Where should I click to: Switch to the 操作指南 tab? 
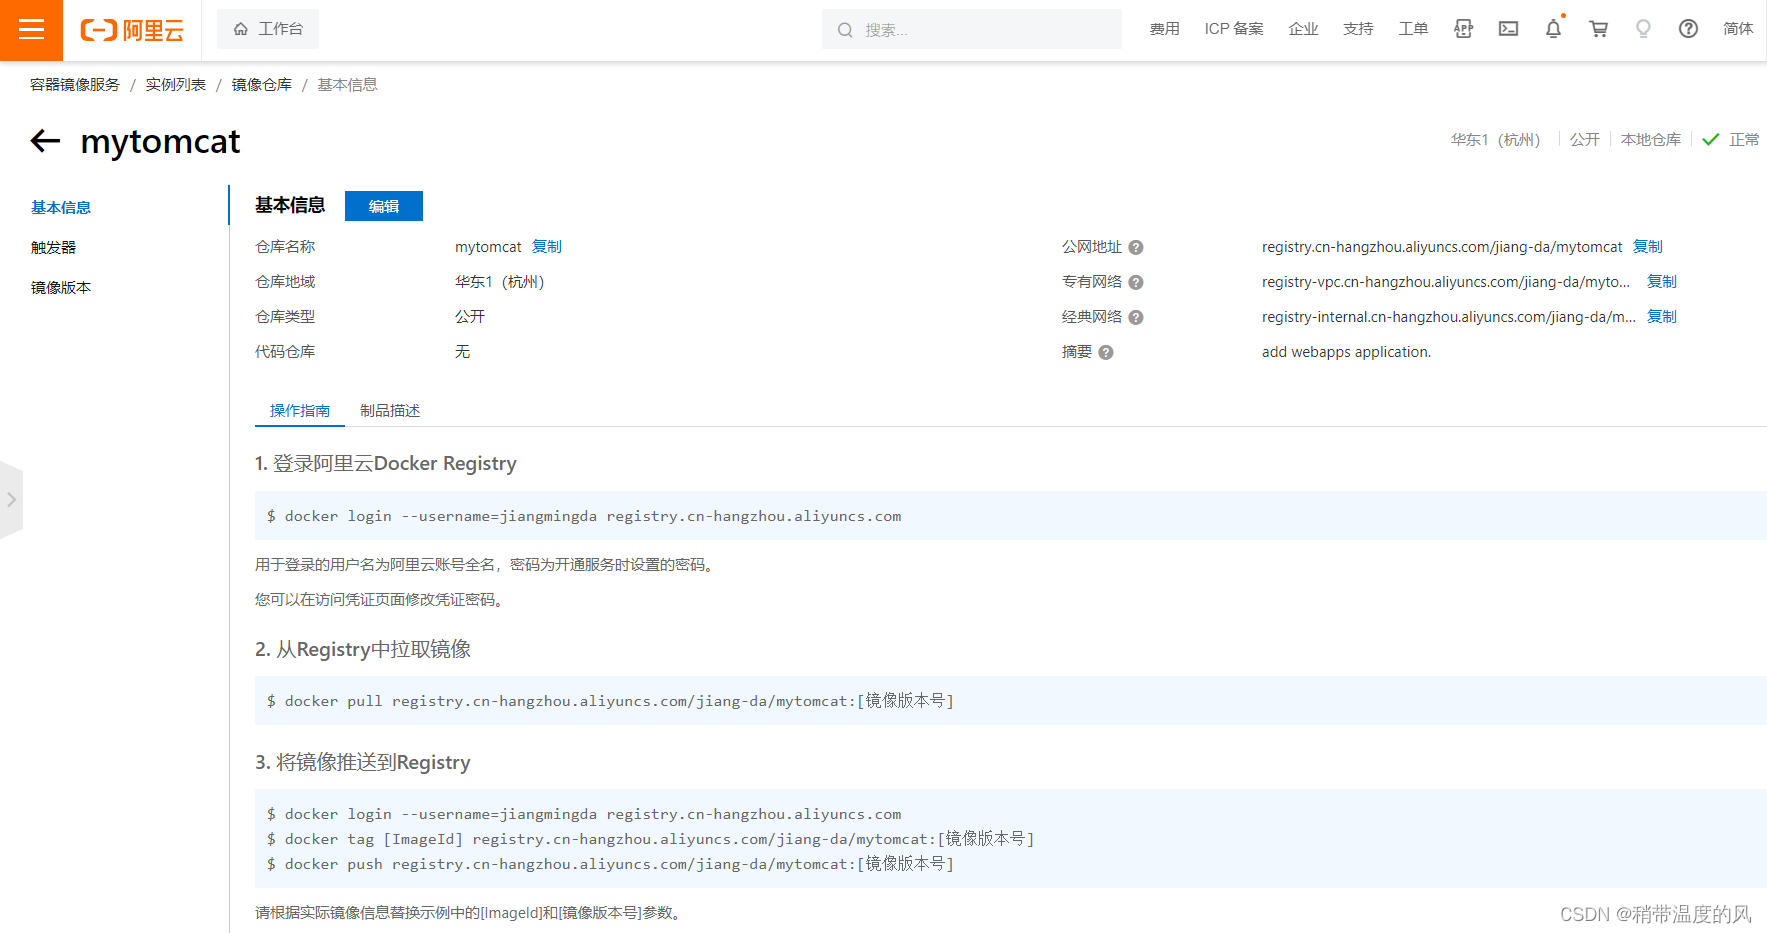(300, 411)
